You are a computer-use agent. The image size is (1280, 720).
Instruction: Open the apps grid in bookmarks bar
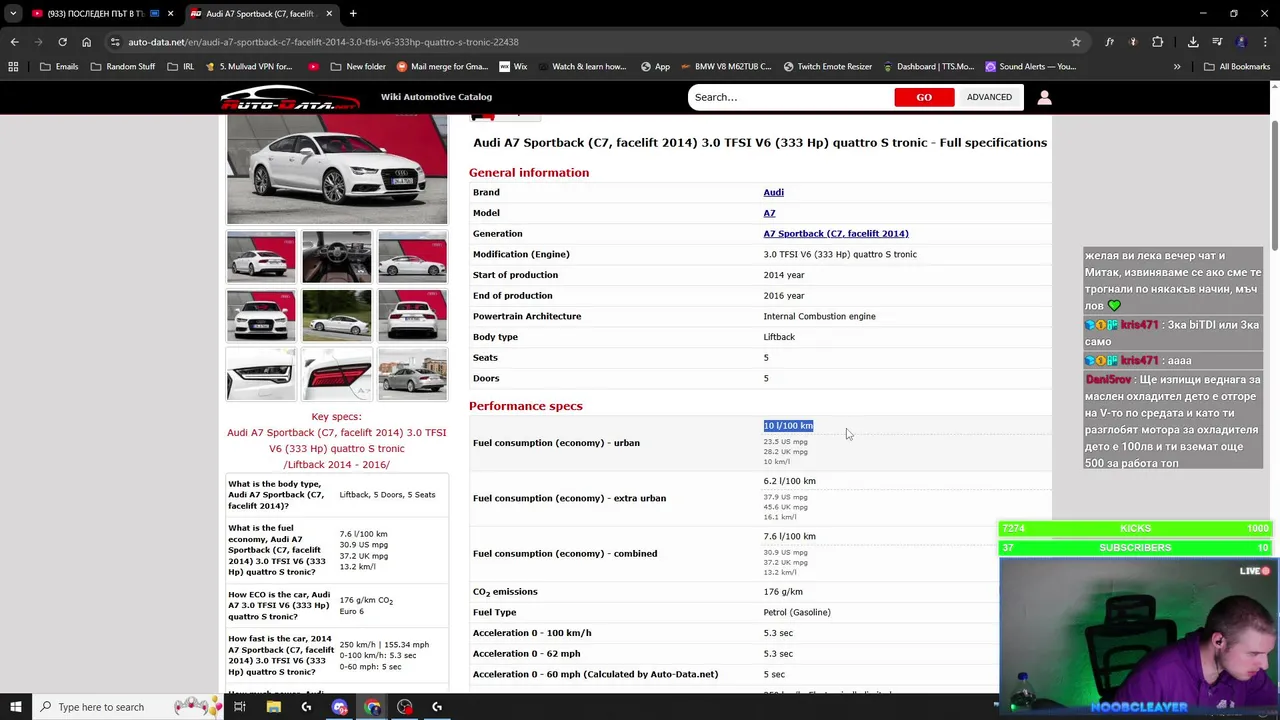[x=13, y=67]
